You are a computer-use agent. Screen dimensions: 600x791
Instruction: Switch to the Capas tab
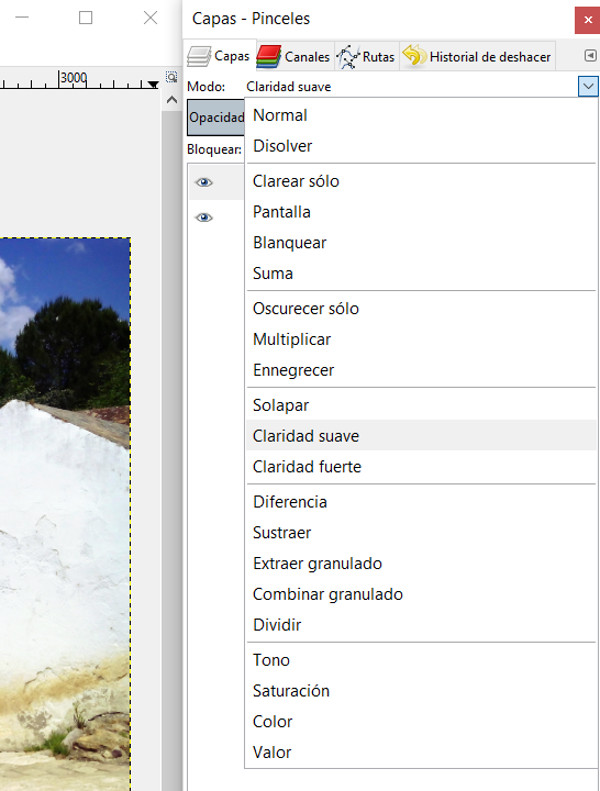pyautogui.click(x=218, y=57)
